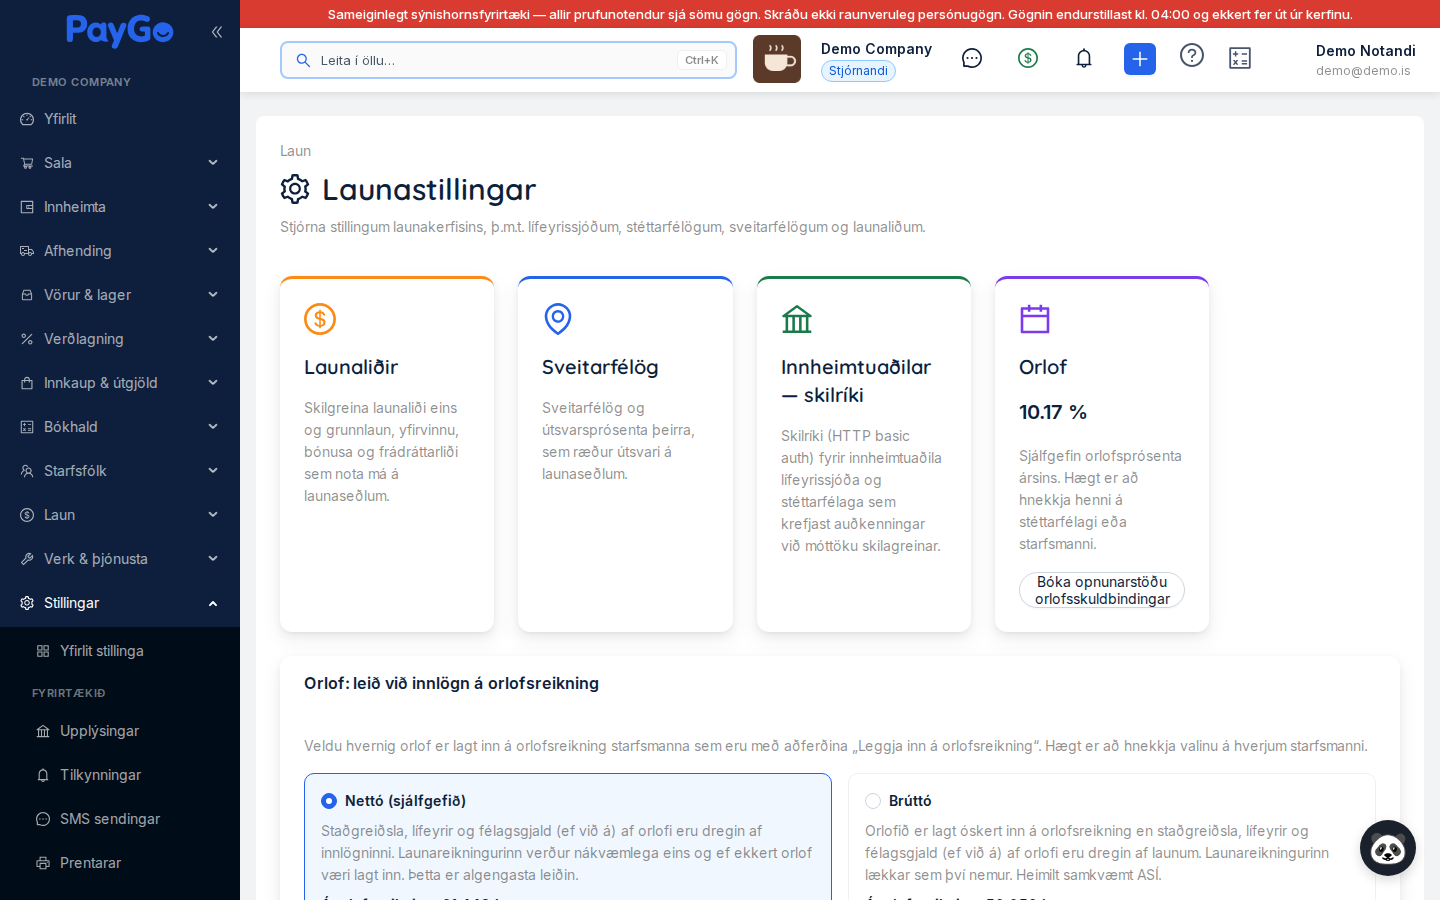Expand the Bókhald chevron
The image size is (1440, 900).
click(213, 427)
